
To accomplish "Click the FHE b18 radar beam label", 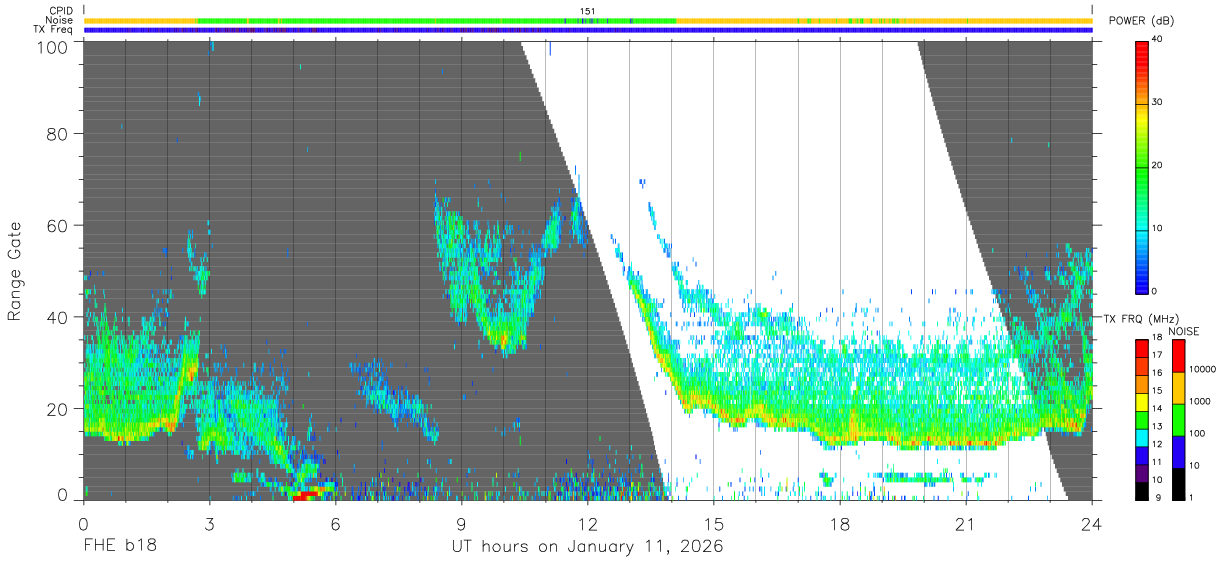I will (x=119, y=546).
